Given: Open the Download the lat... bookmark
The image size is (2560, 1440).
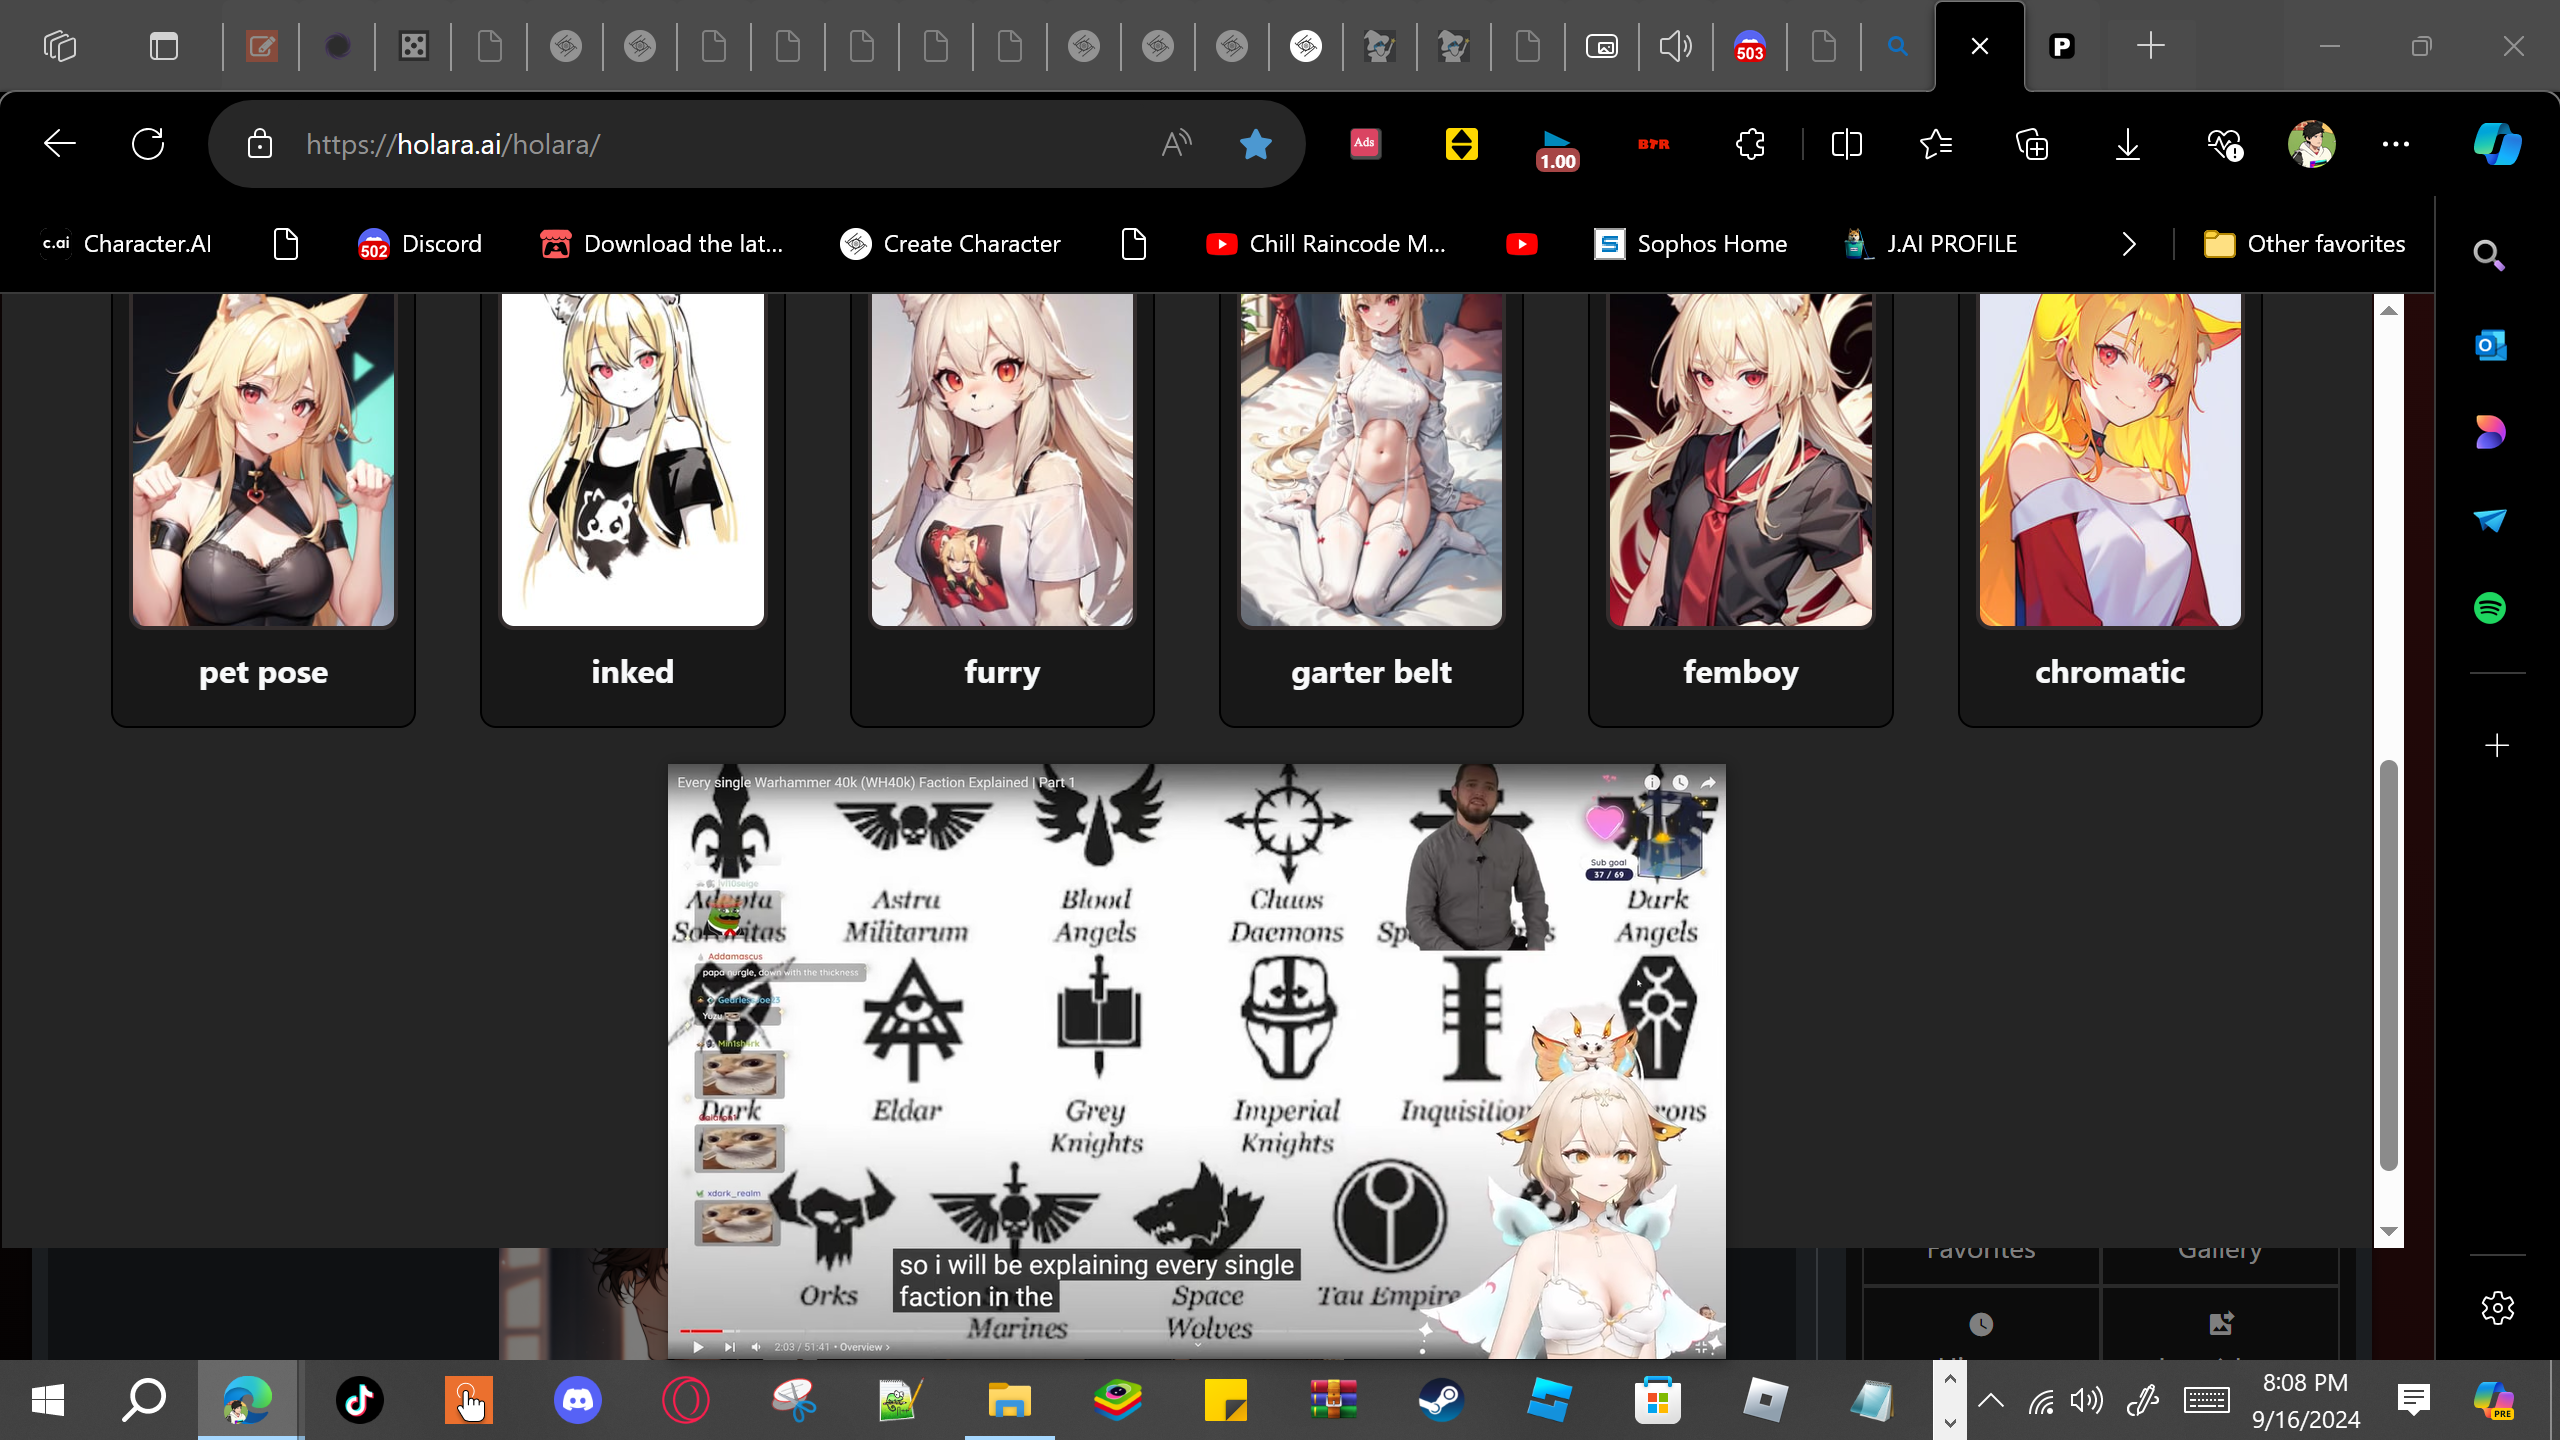Looking at the screenshot, I should coord(661,244).
